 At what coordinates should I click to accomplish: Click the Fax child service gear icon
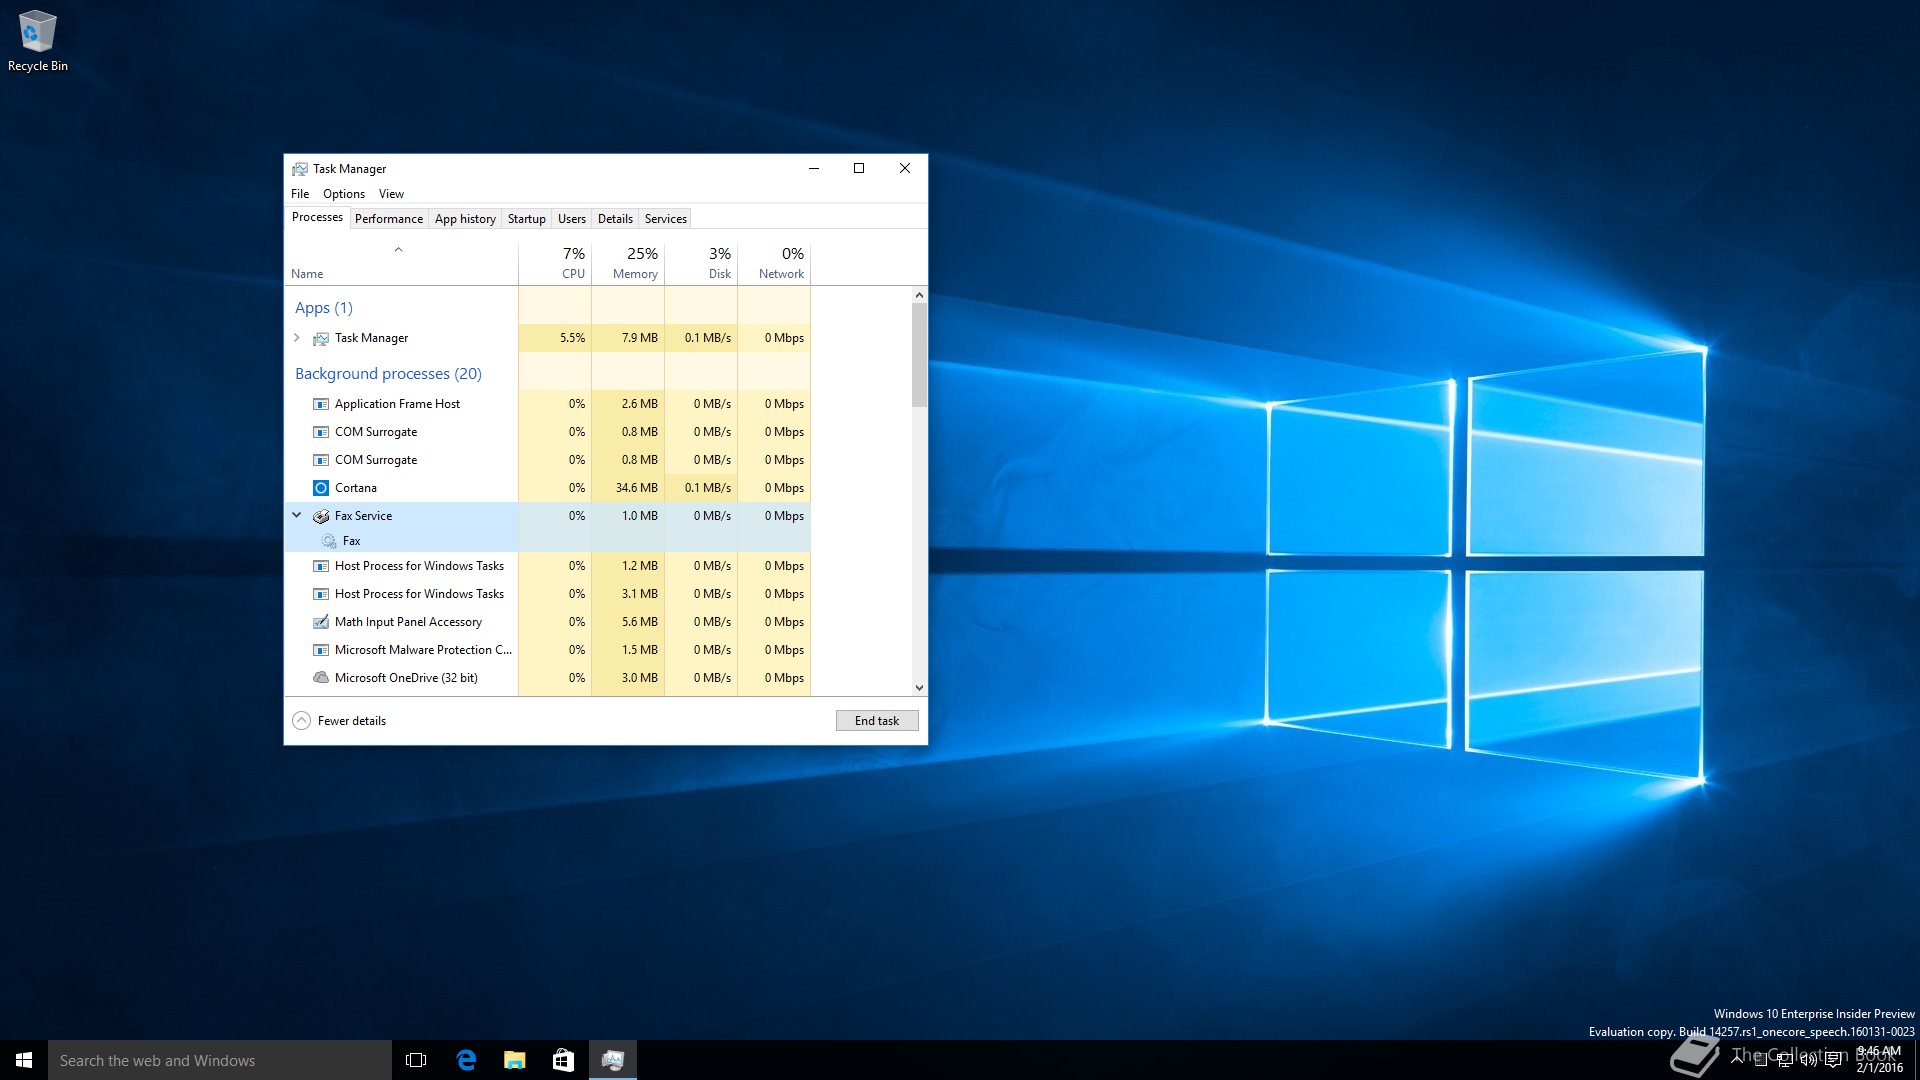(x=329, y=541)
